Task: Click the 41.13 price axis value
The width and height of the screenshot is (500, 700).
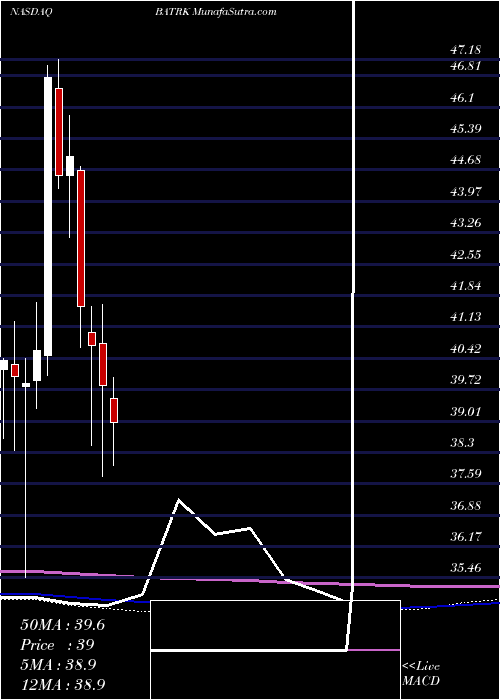Action: [x=465, y=317]
